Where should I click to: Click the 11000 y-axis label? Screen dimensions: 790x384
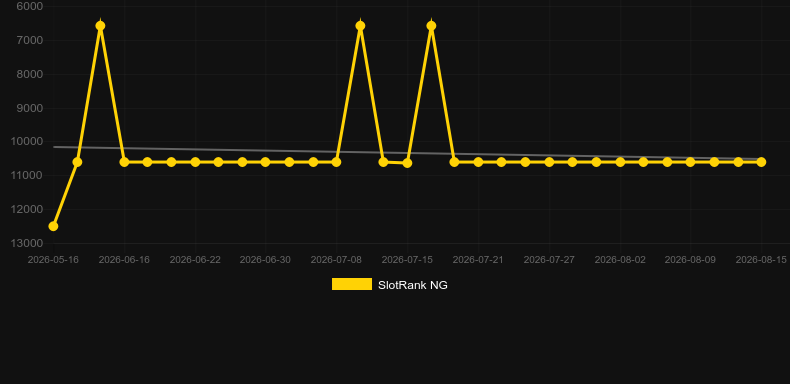27,175
